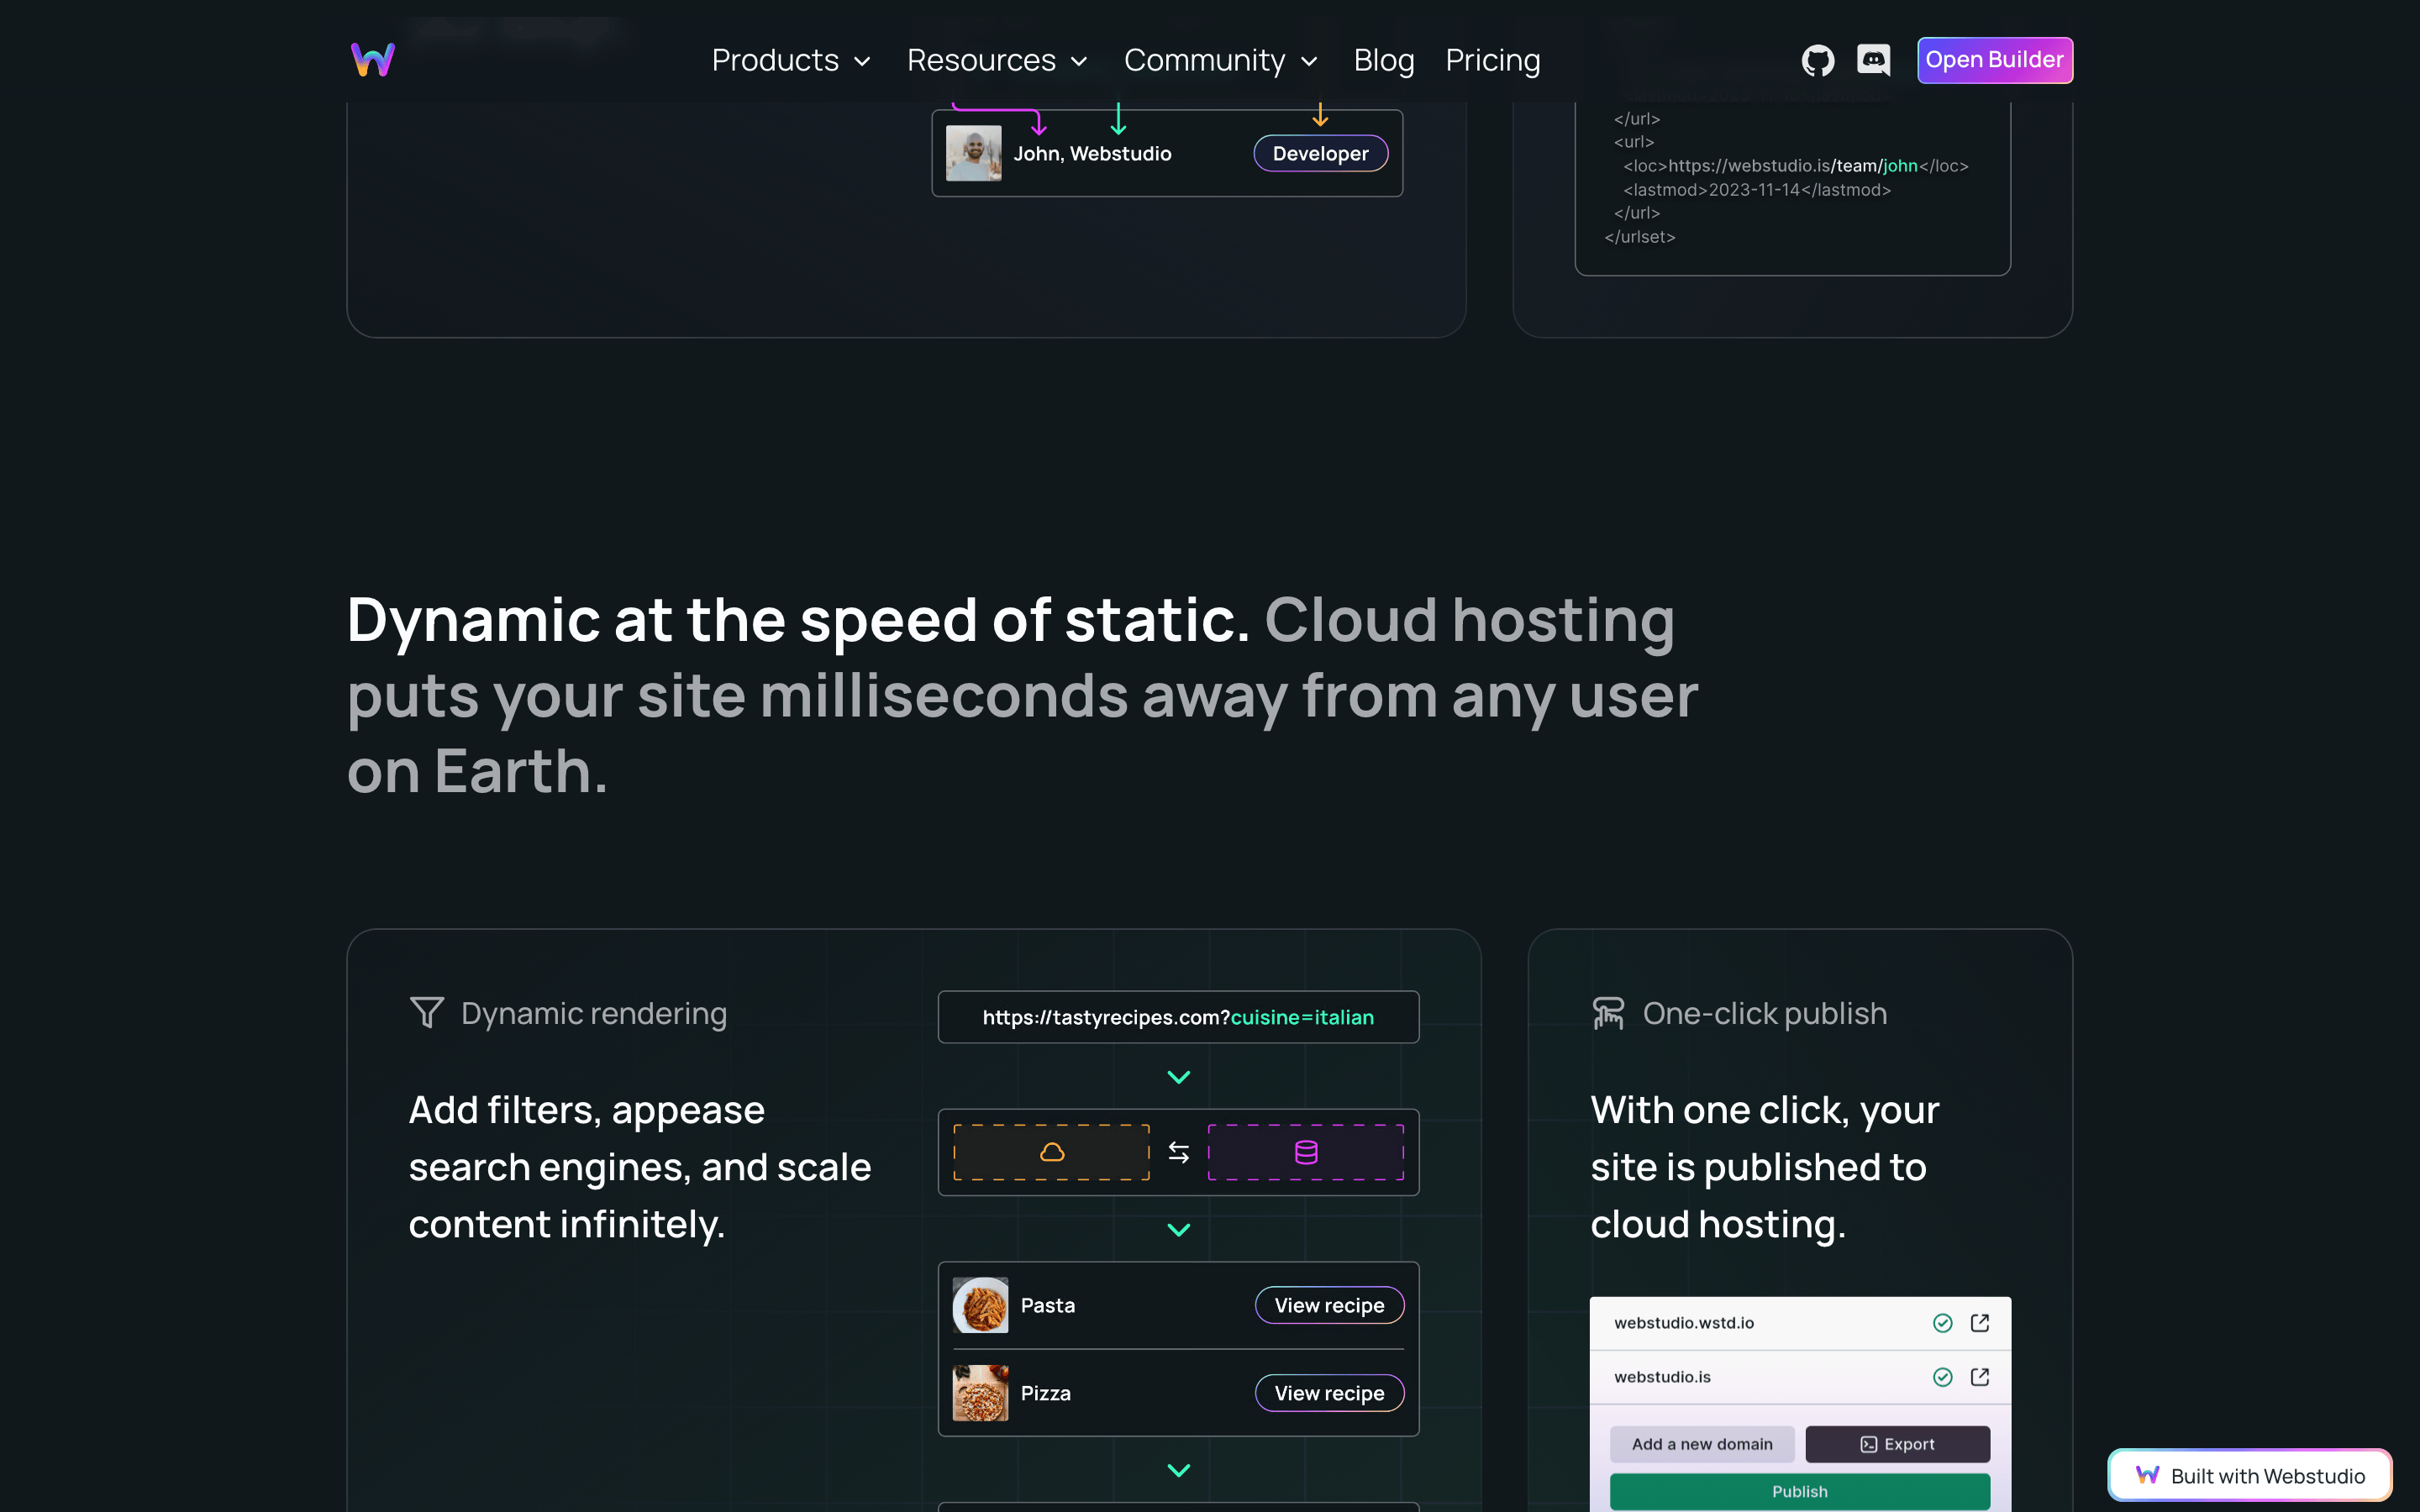This screenshot has width=2420, height=1512.
Task: Open external link for webstudio.wstd.io
Action: [1979, 1323]
